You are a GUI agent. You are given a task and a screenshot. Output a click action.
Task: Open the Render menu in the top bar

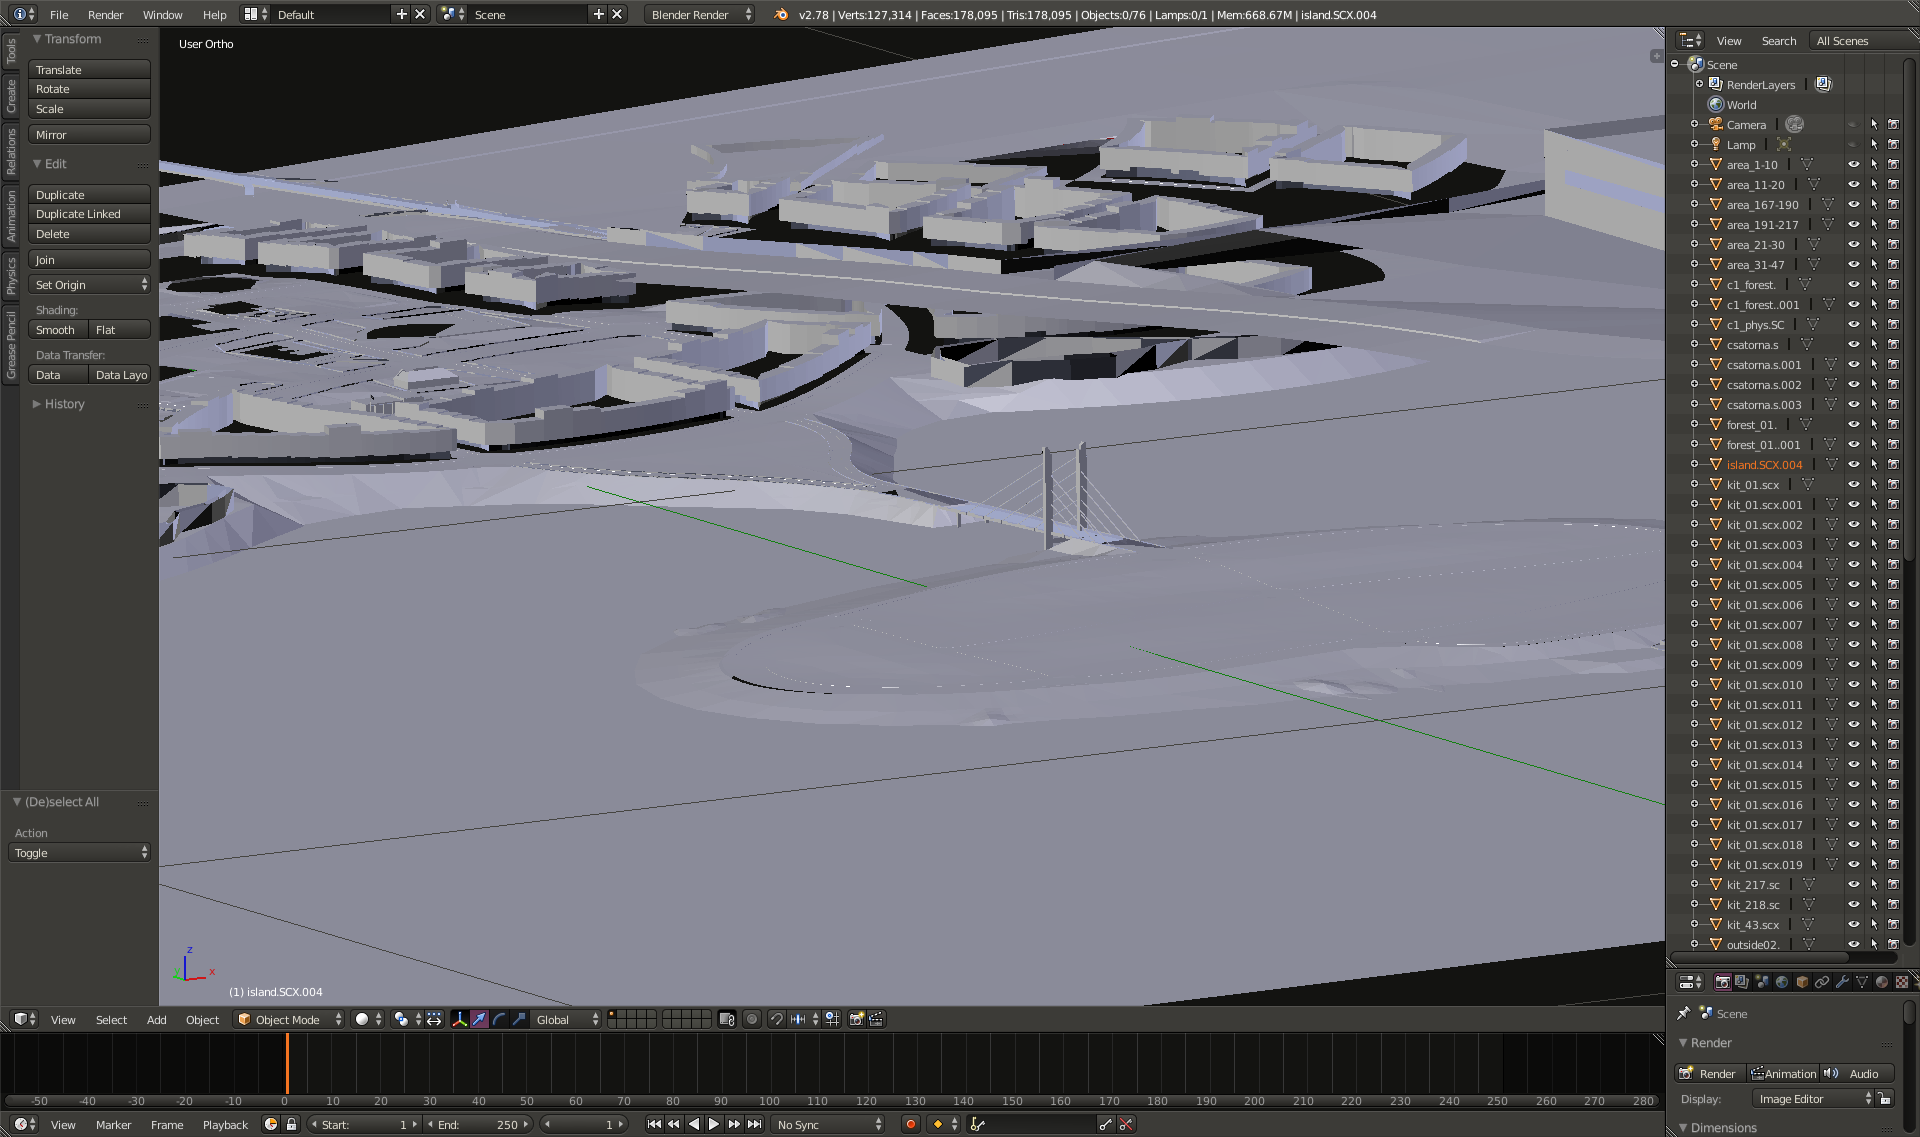point(105,15)
